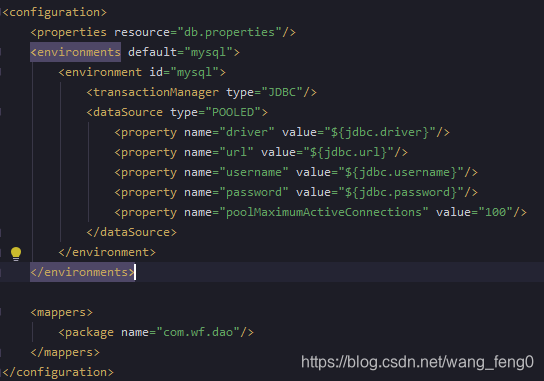Image resolution: width=544 pixels, height=381 pixels.
Task: Click the ${jdbc.driver} value
Action: pos(380,132)
